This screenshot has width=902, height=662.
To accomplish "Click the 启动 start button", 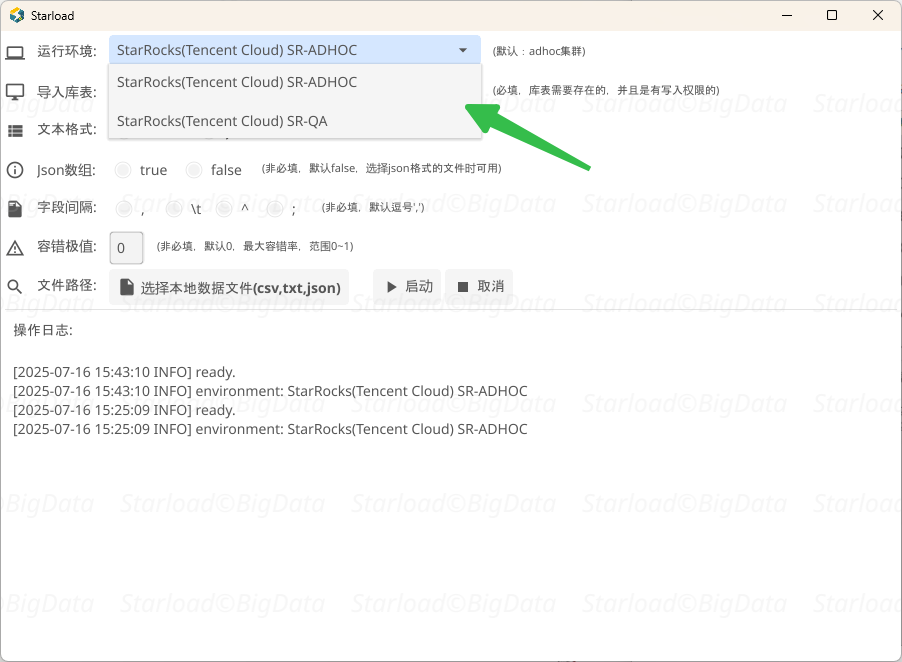I will pyautogui.click(x=407, y=286).
